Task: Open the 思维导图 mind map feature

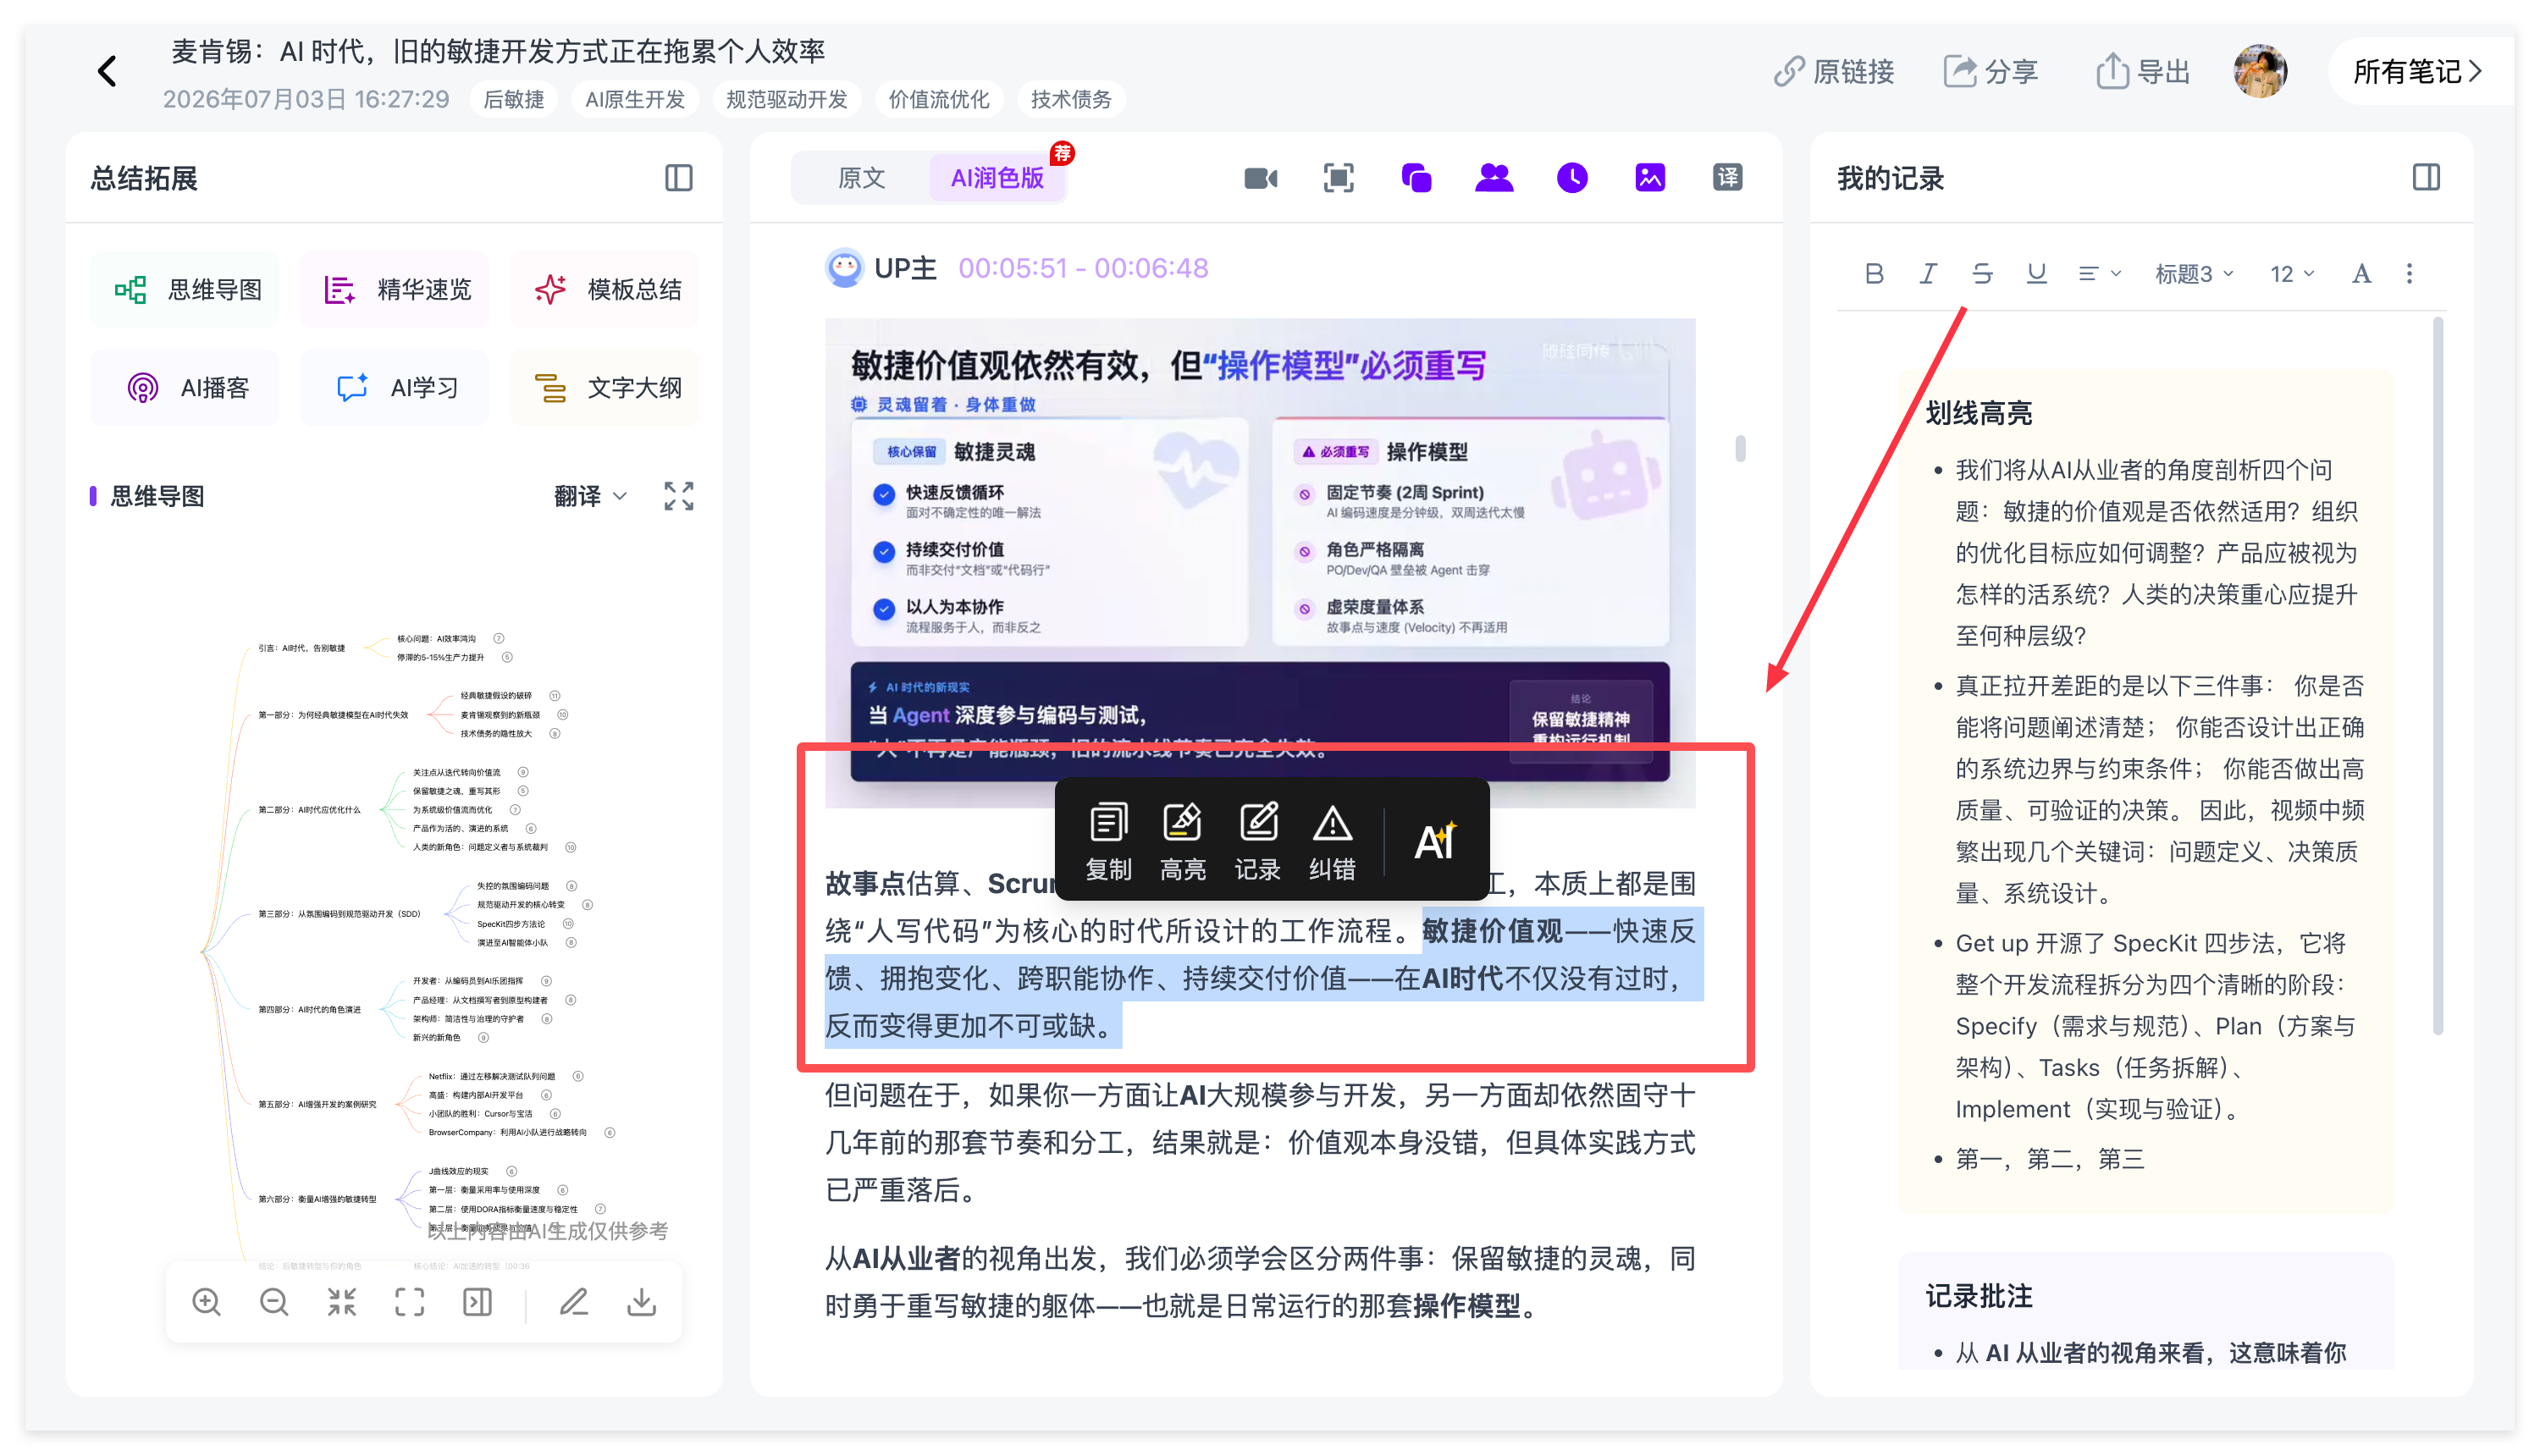Action: pos(187,290)
